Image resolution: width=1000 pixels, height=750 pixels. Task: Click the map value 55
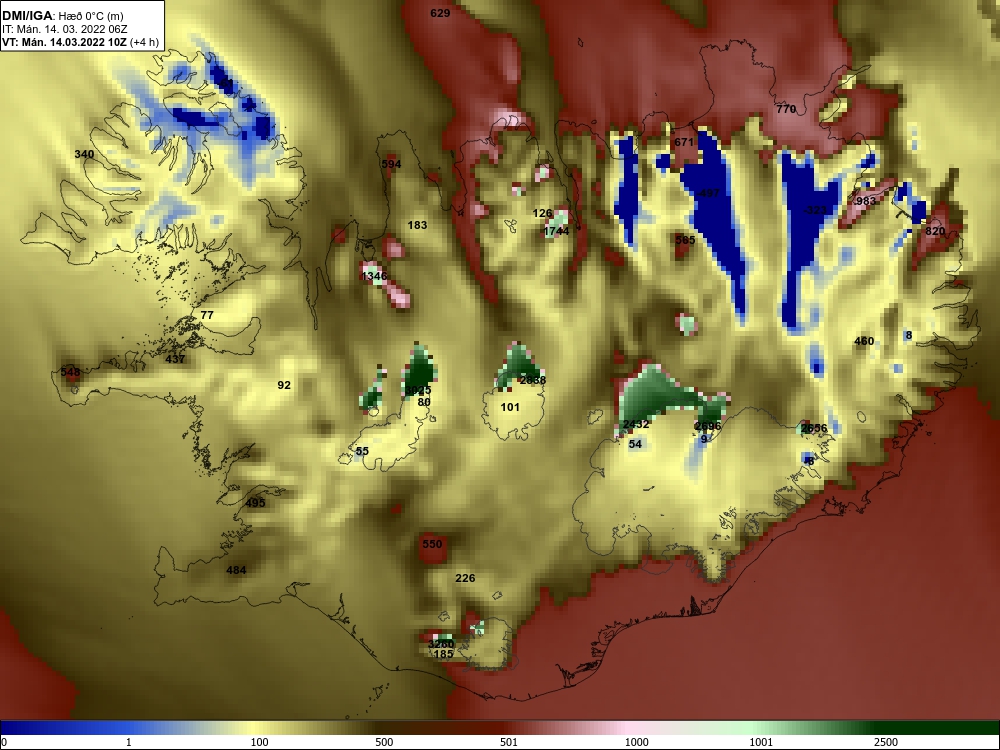[x=362, y=451]
